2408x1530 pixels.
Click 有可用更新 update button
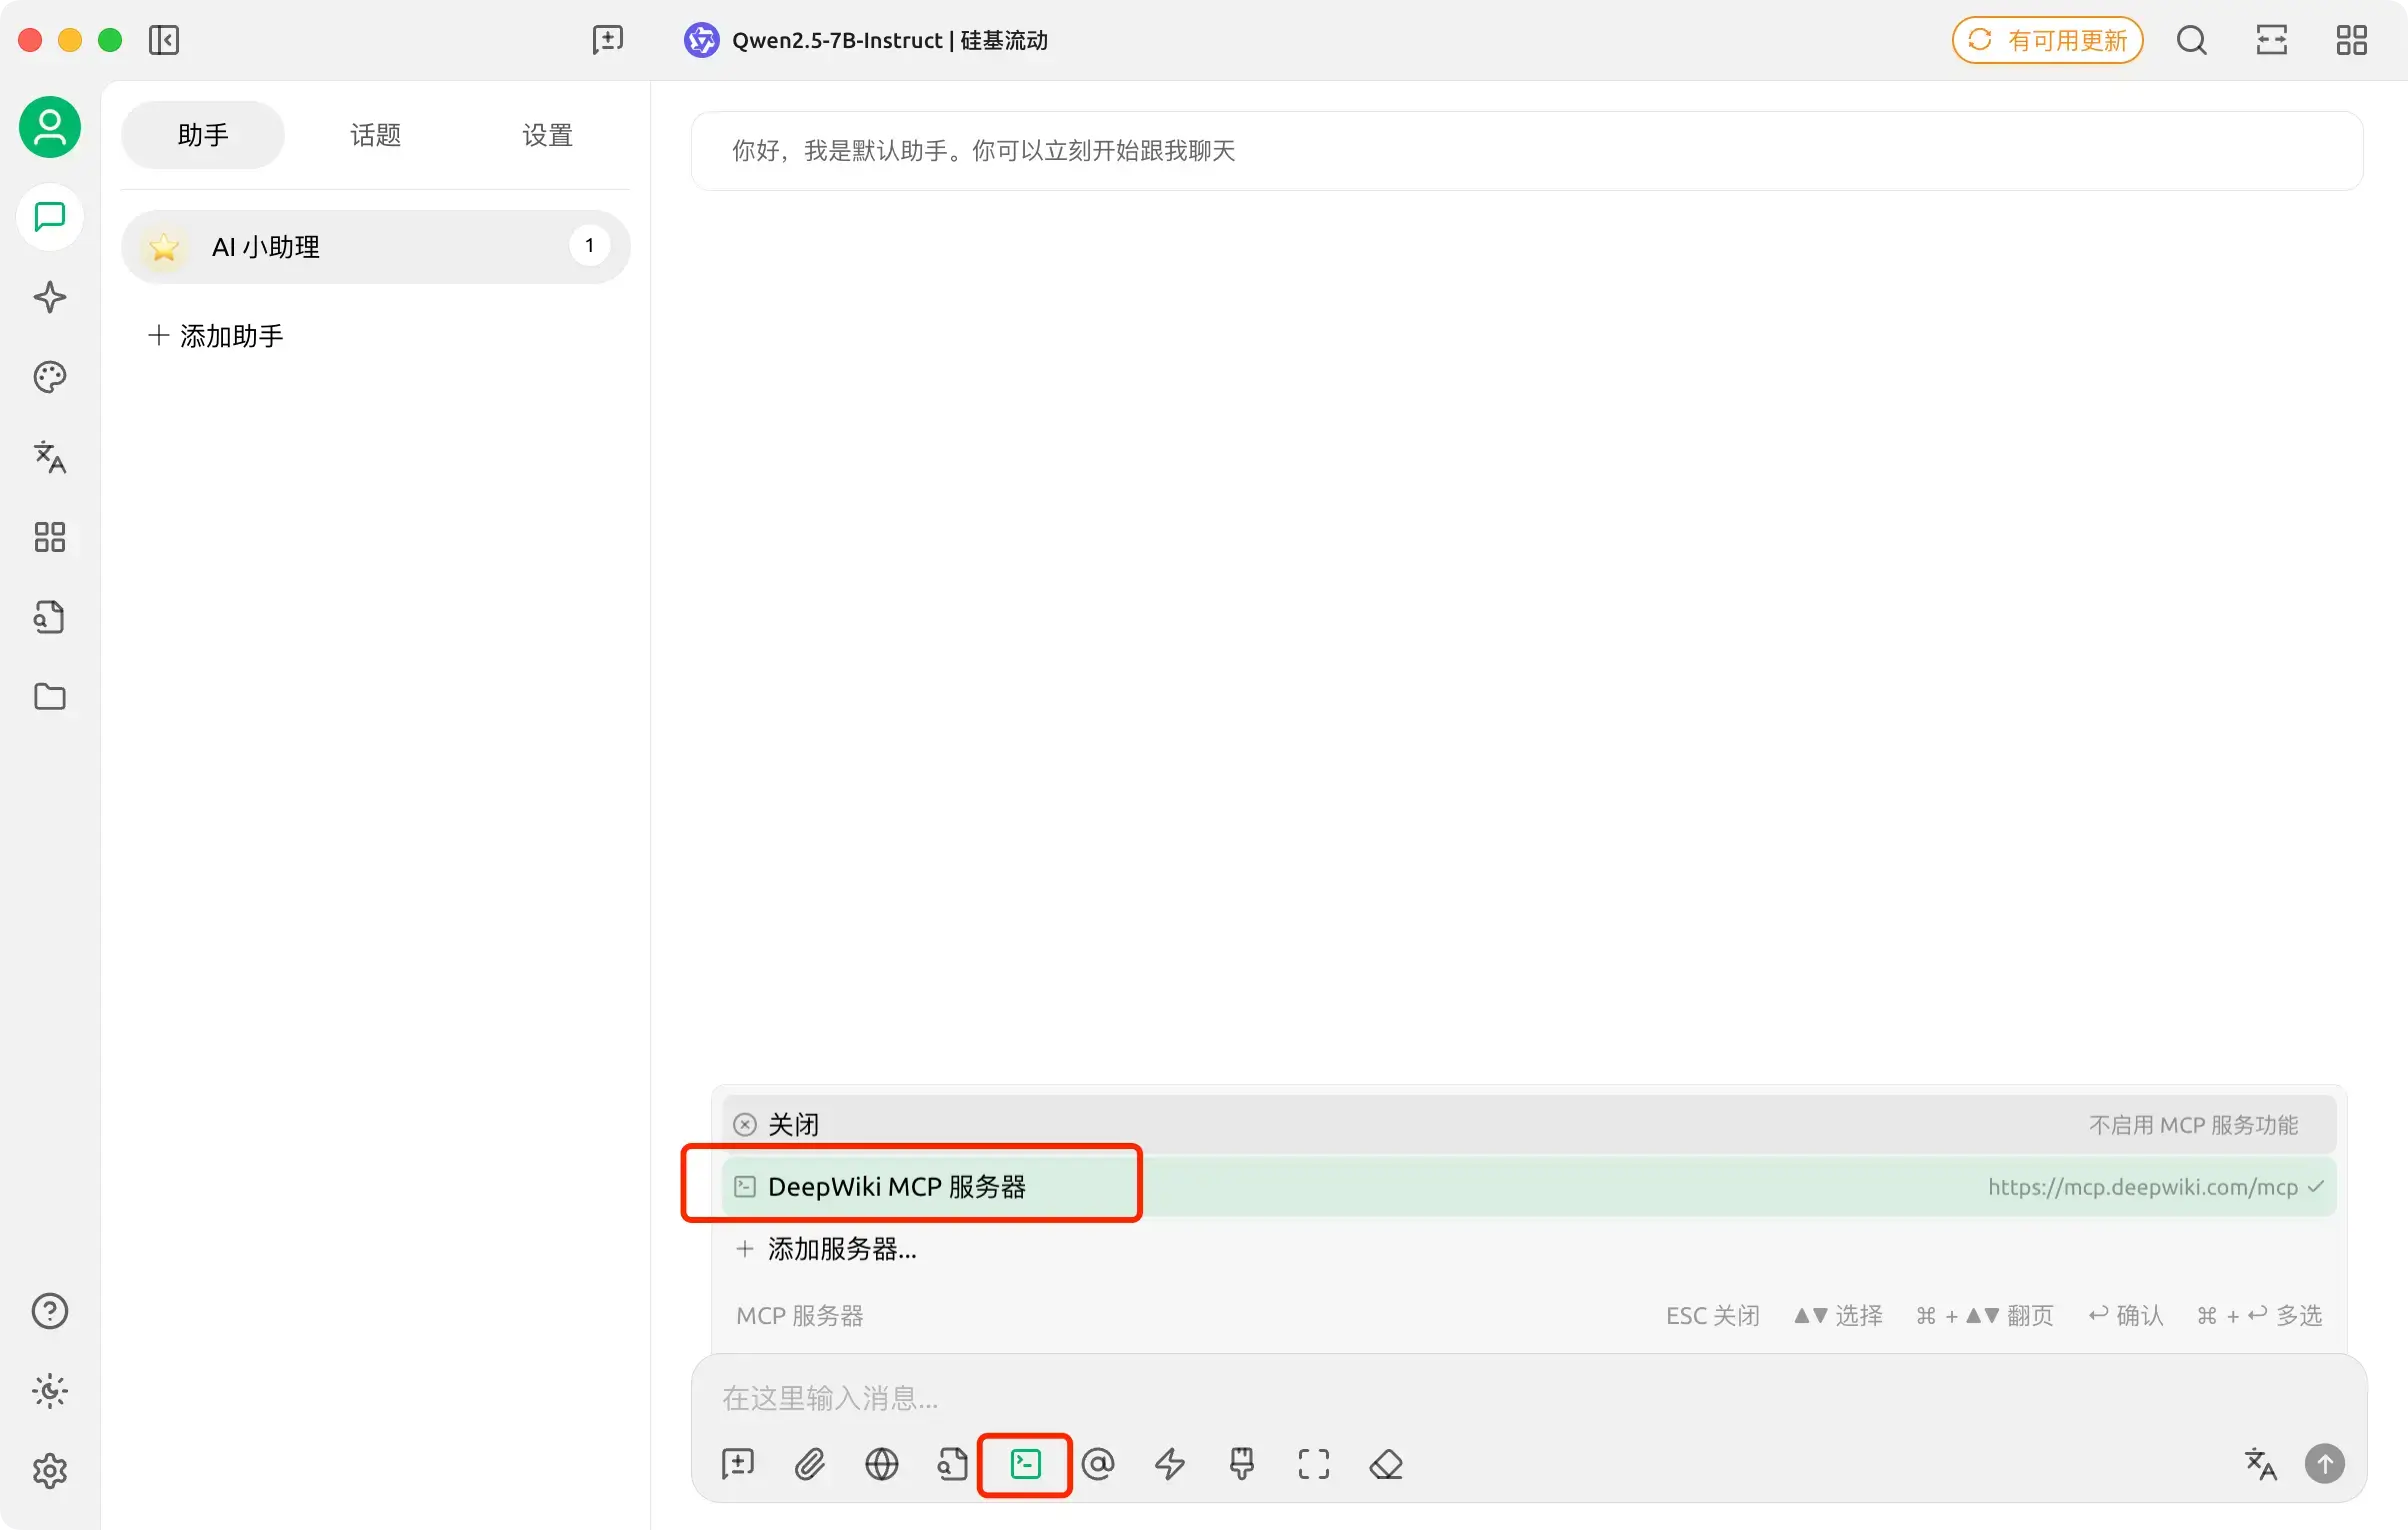click(x=2047, y=40)
